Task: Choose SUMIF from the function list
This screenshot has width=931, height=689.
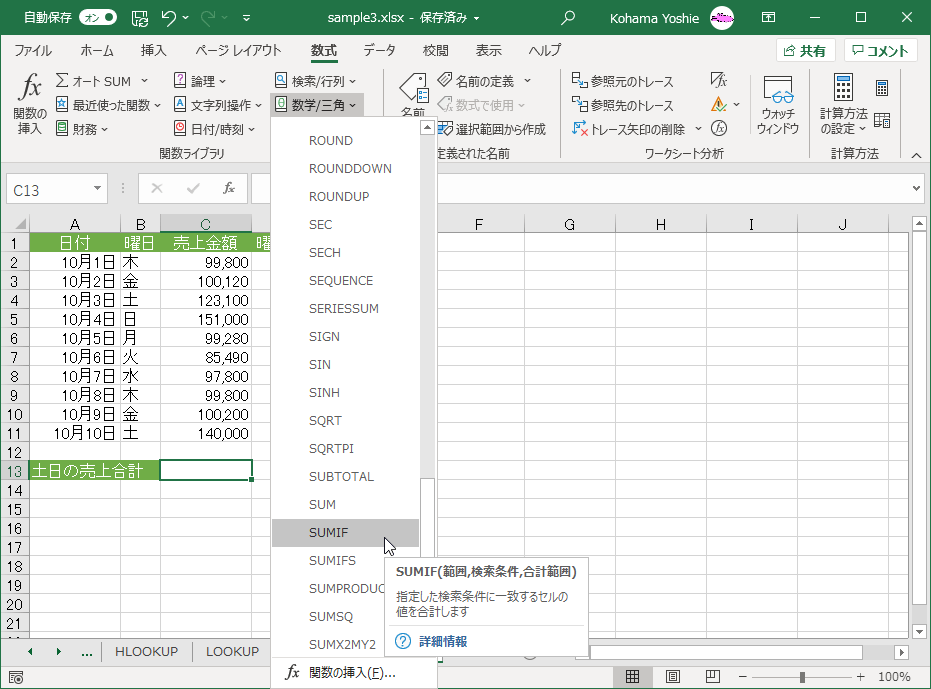Action: (x=329, y=533)
